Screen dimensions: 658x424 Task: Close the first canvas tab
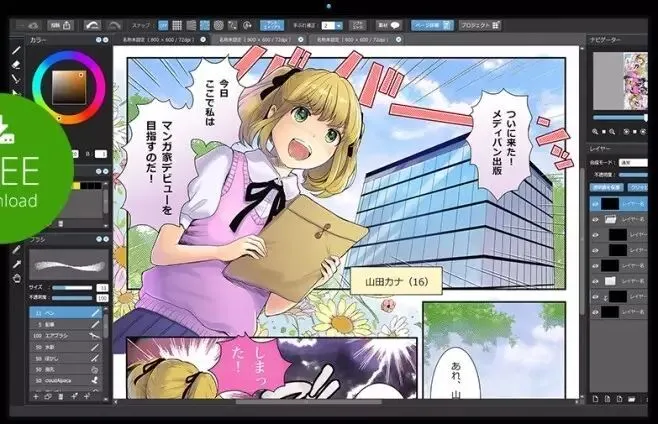point(204,39)
